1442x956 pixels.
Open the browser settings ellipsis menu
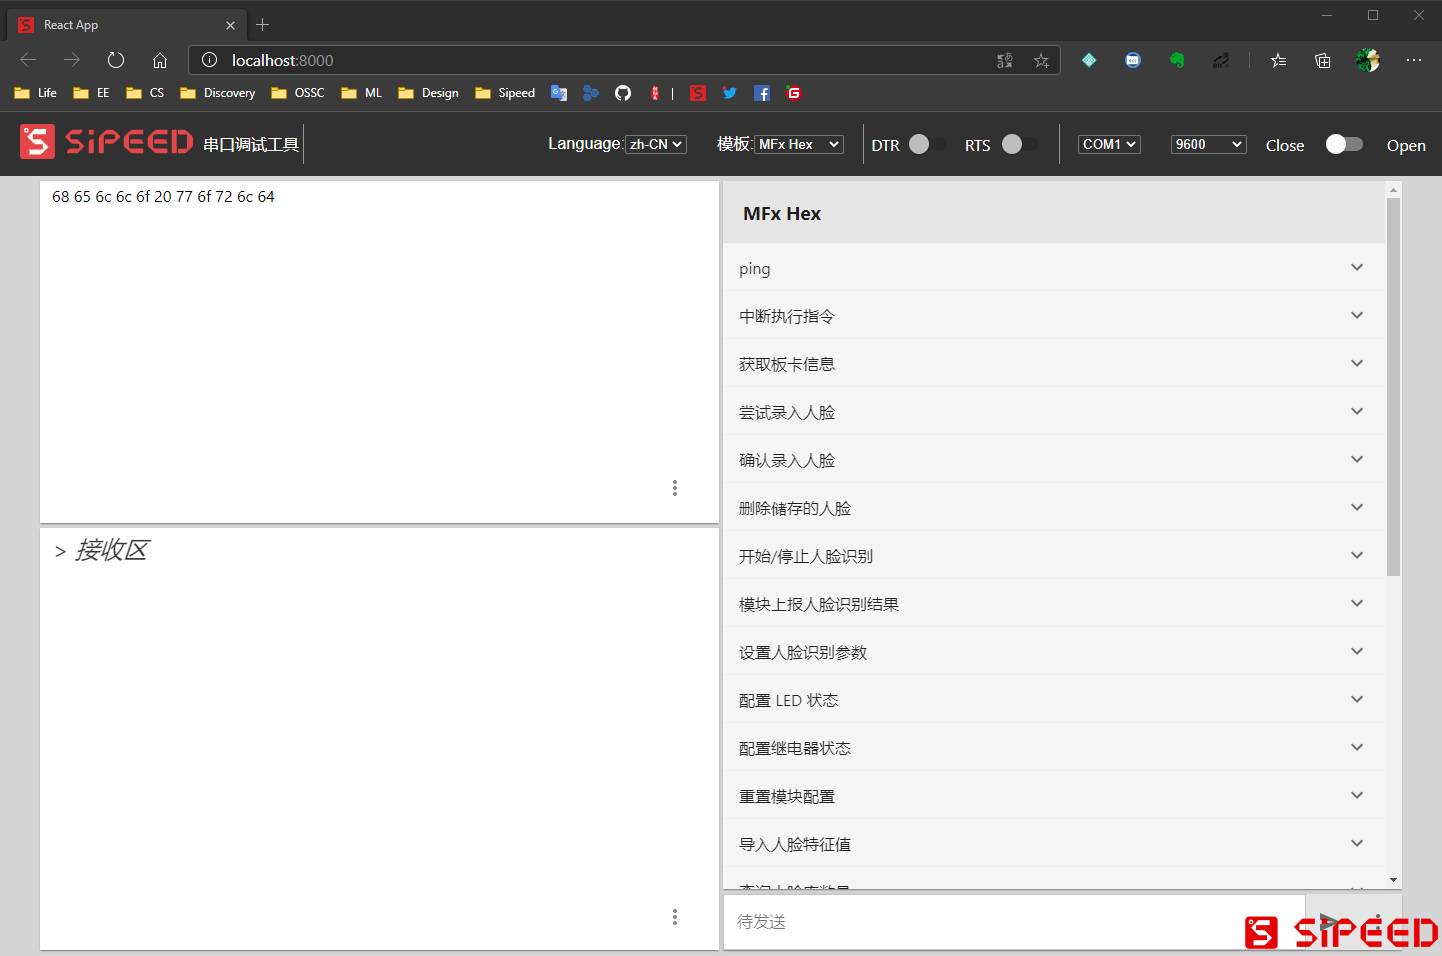pos(1413,60)
